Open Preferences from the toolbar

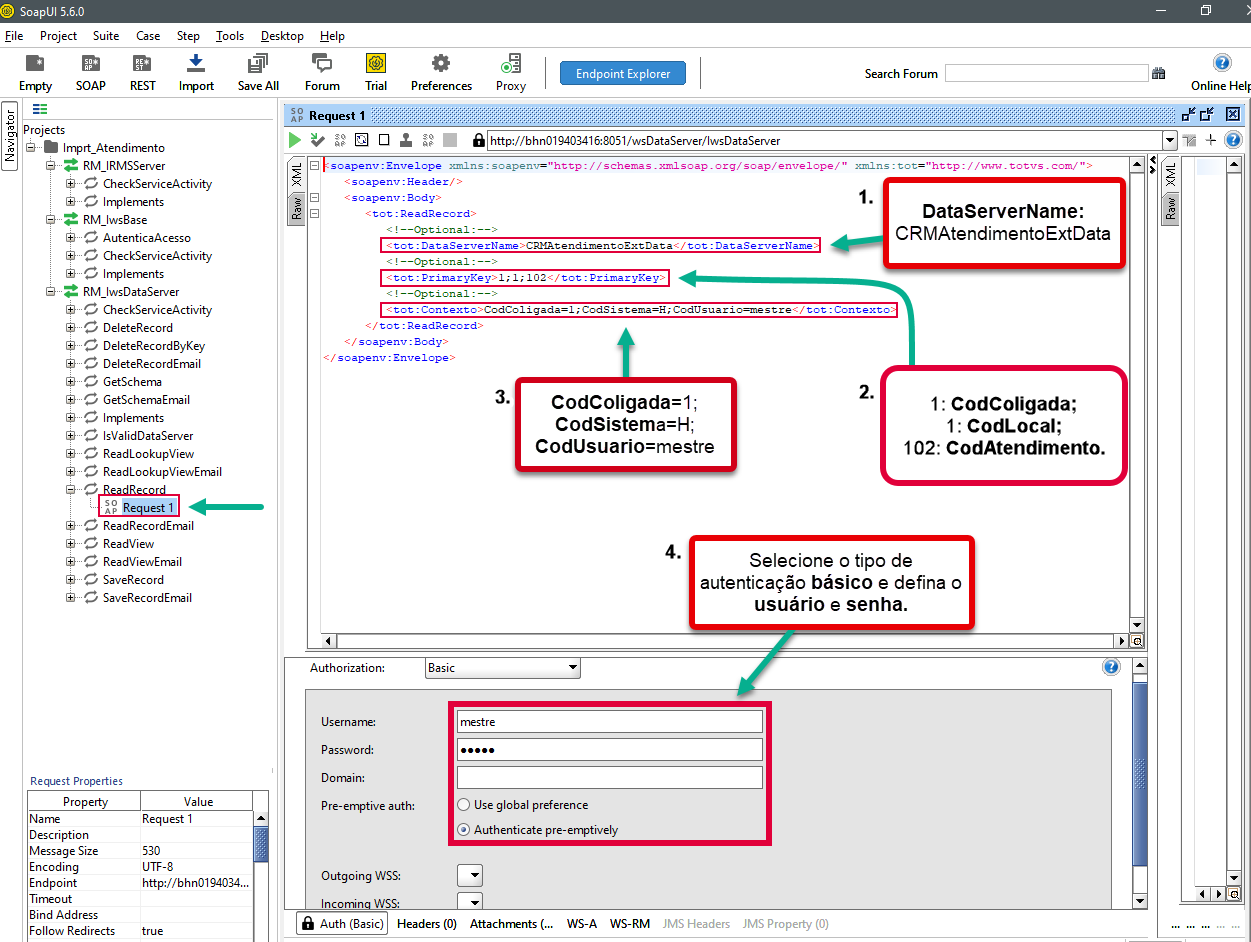(441, 64)
